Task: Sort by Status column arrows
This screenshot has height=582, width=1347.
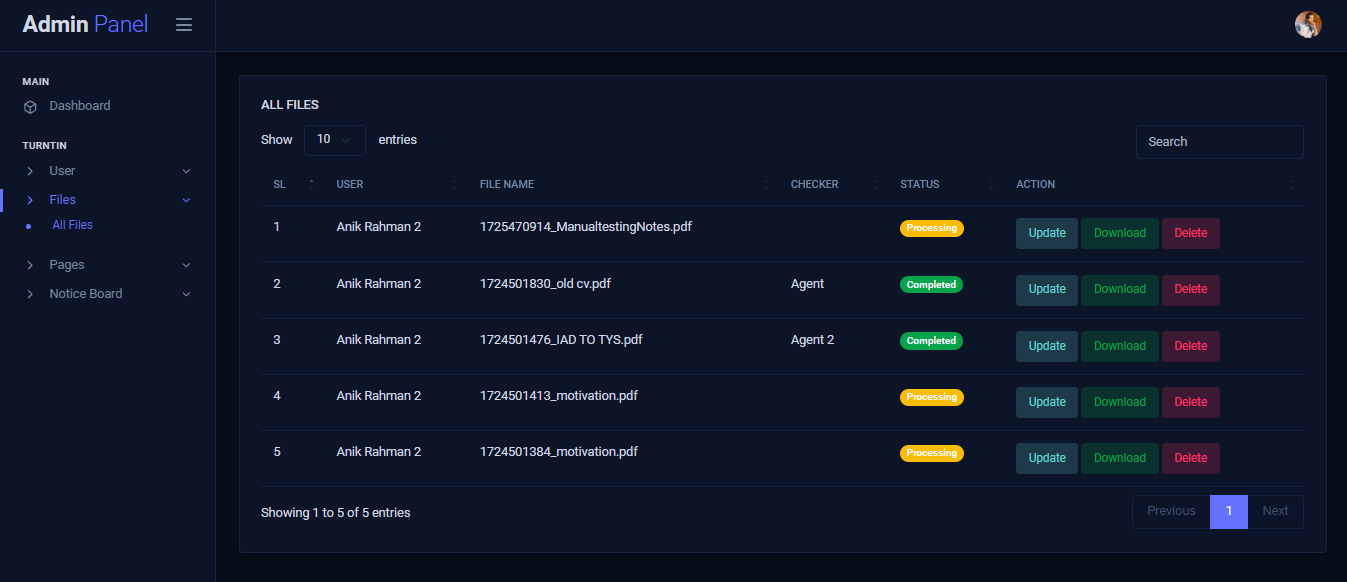Action: (991, 184)
